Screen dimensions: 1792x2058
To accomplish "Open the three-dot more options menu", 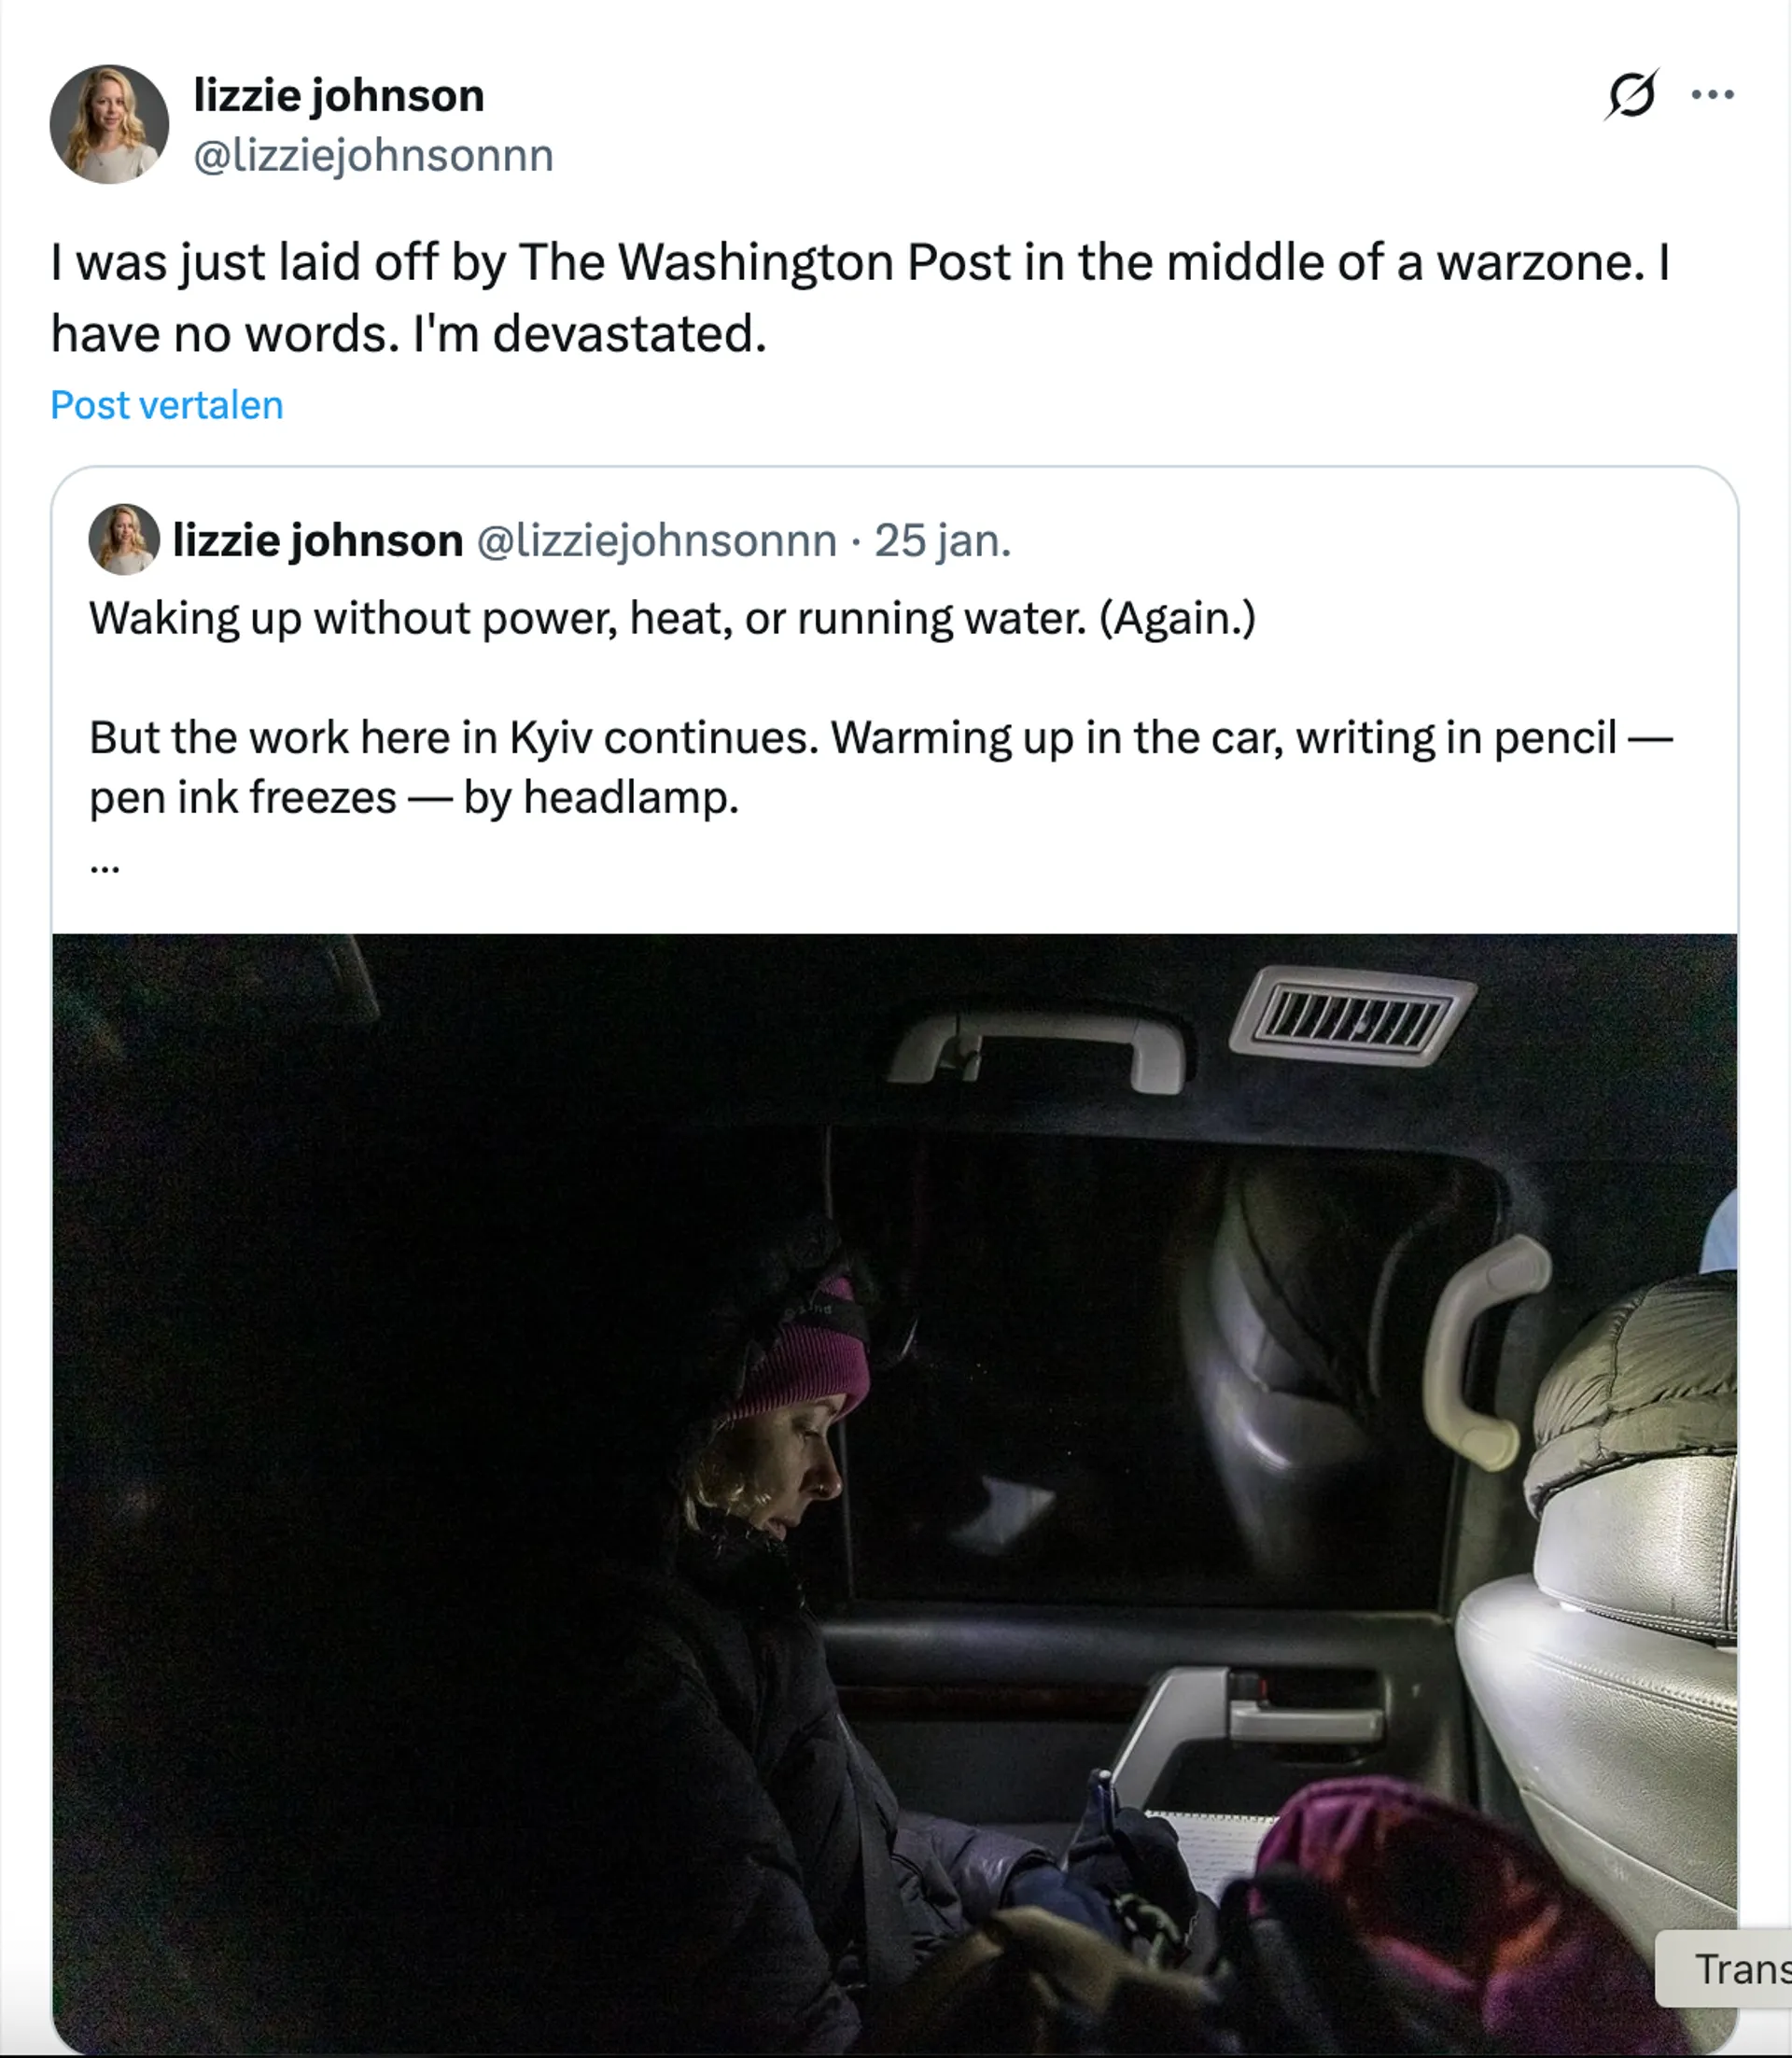I will tap(1712, 96).
